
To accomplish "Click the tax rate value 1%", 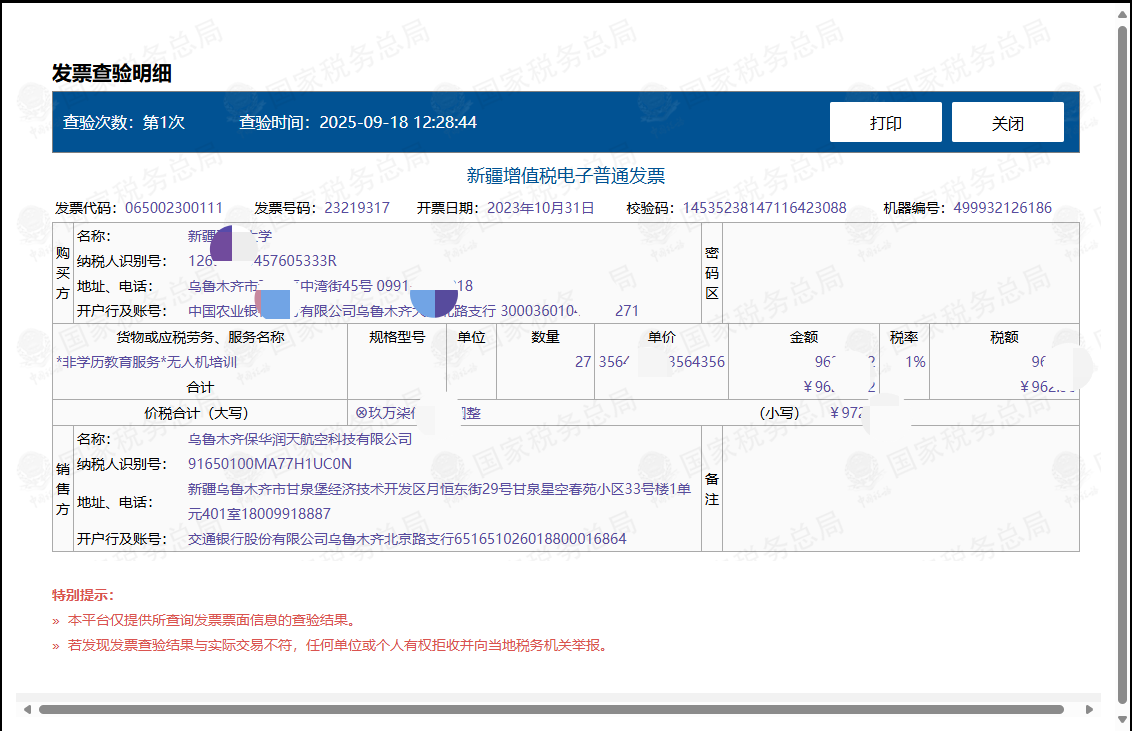I will [x=915, y=362].
